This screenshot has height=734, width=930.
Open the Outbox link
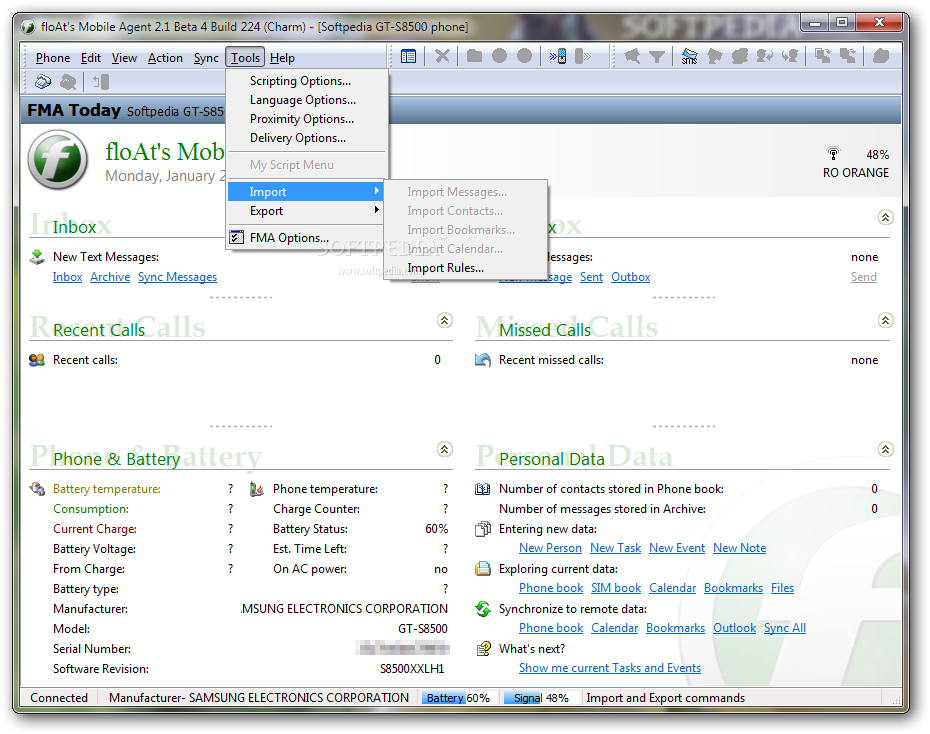(x=630, y=277)
